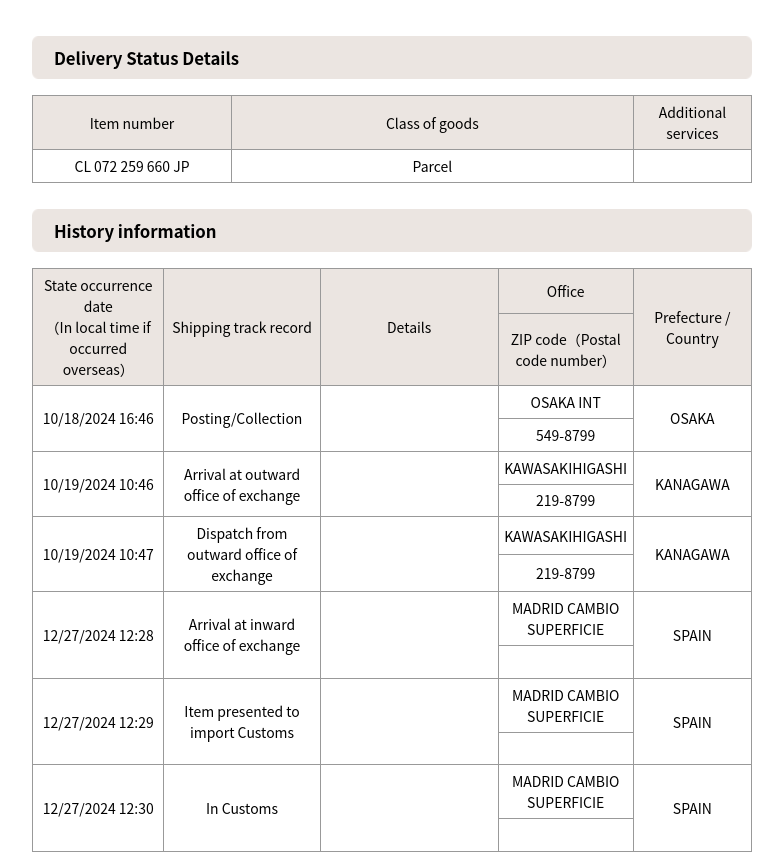Click Item presented to import Customs
Screen dimensions: 768x858
(x=242, y=722)
